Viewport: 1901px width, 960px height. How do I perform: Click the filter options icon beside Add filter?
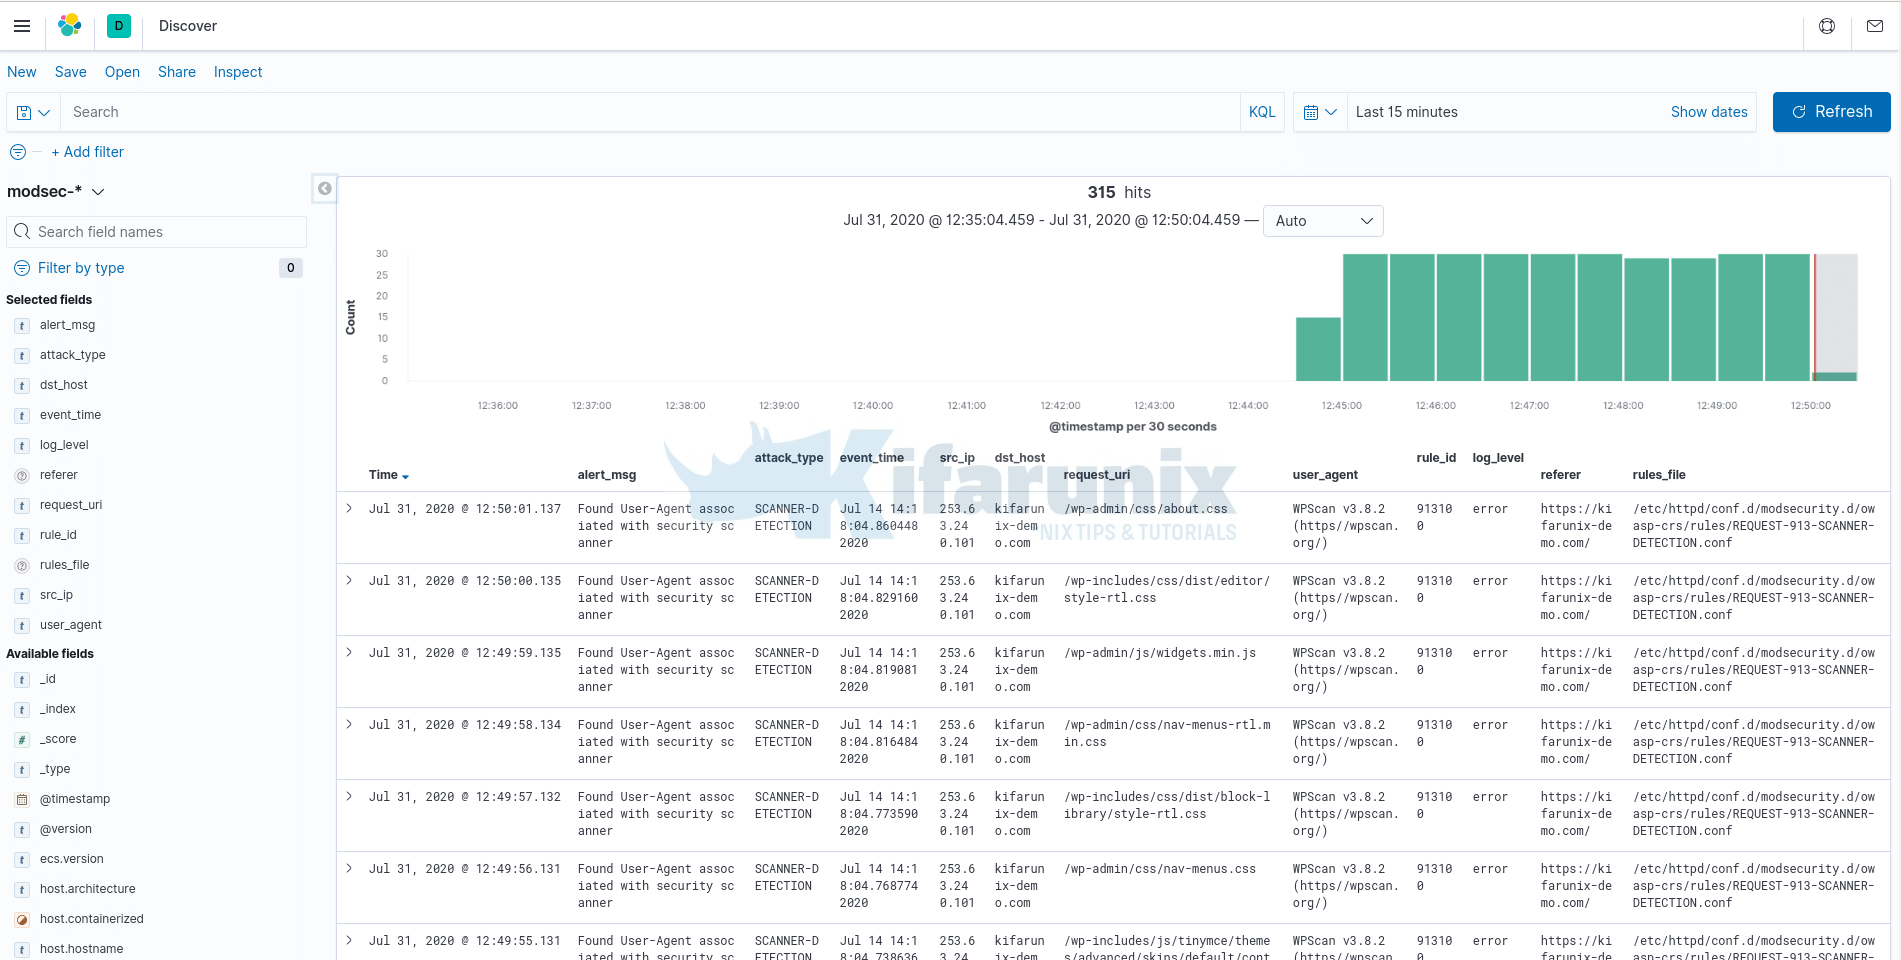17,152
